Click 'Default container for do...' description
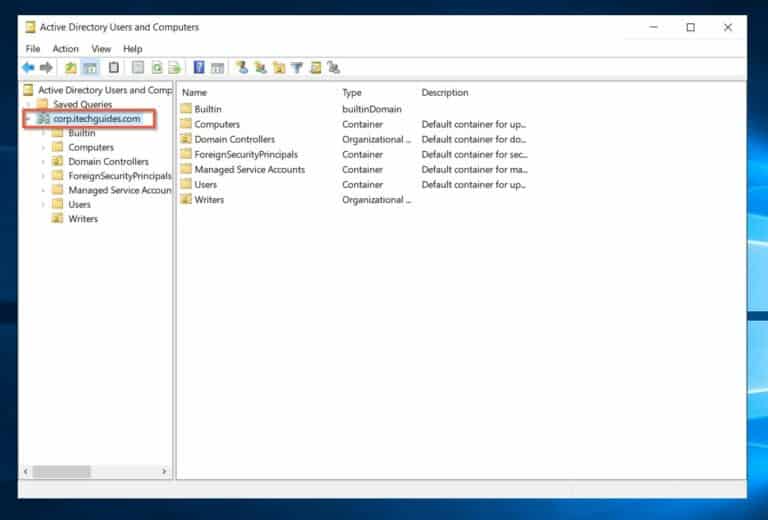This screenshot has width=768, height=520. point(474,139)
